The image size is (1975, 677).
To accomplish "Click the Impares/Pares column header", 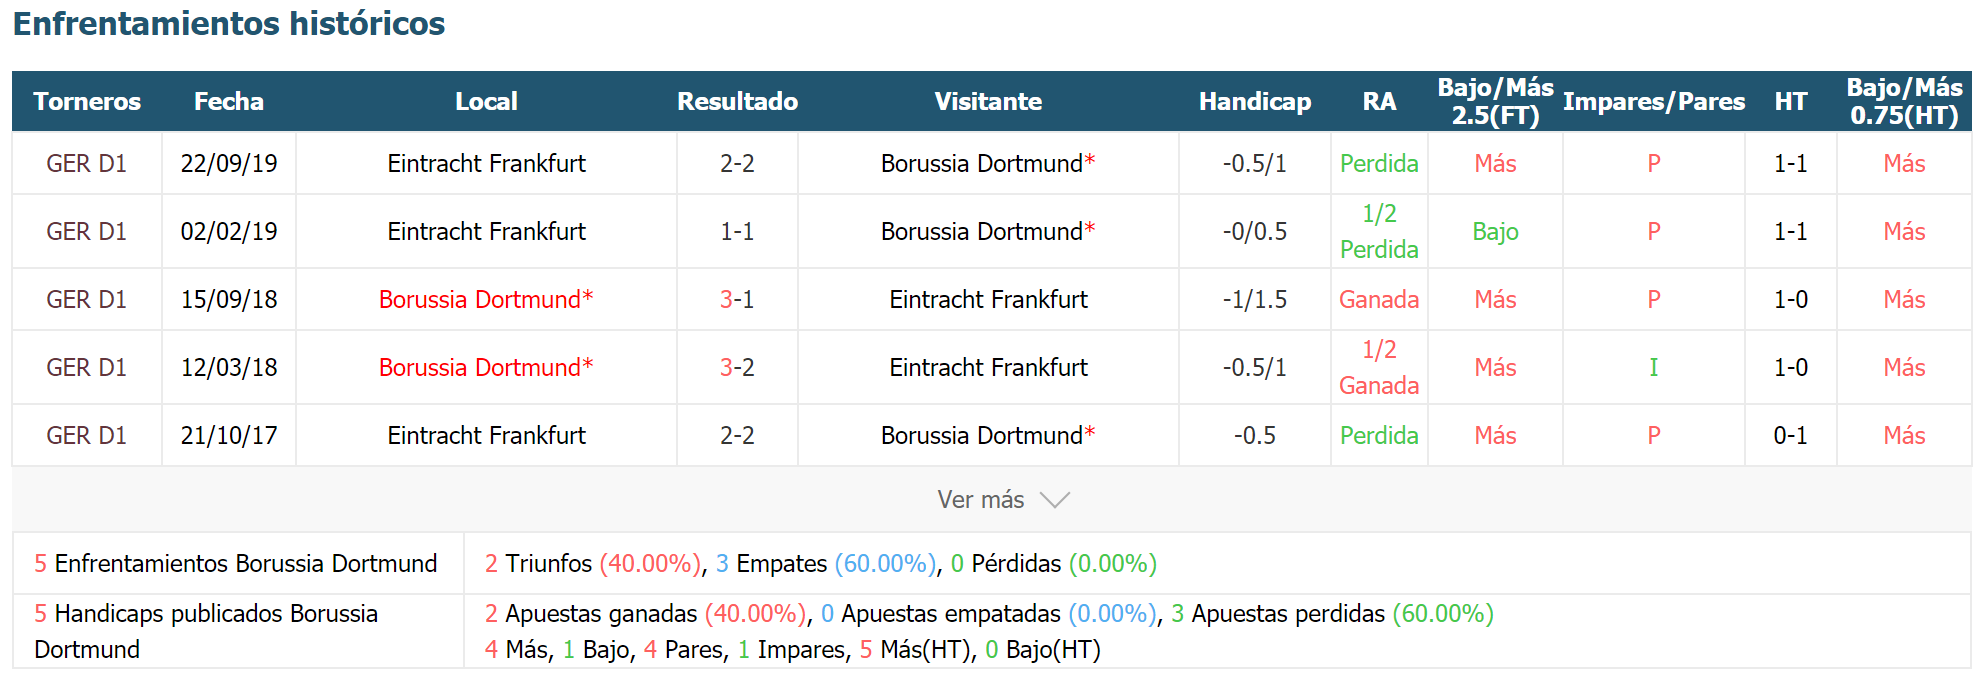I will (1654, 101).
